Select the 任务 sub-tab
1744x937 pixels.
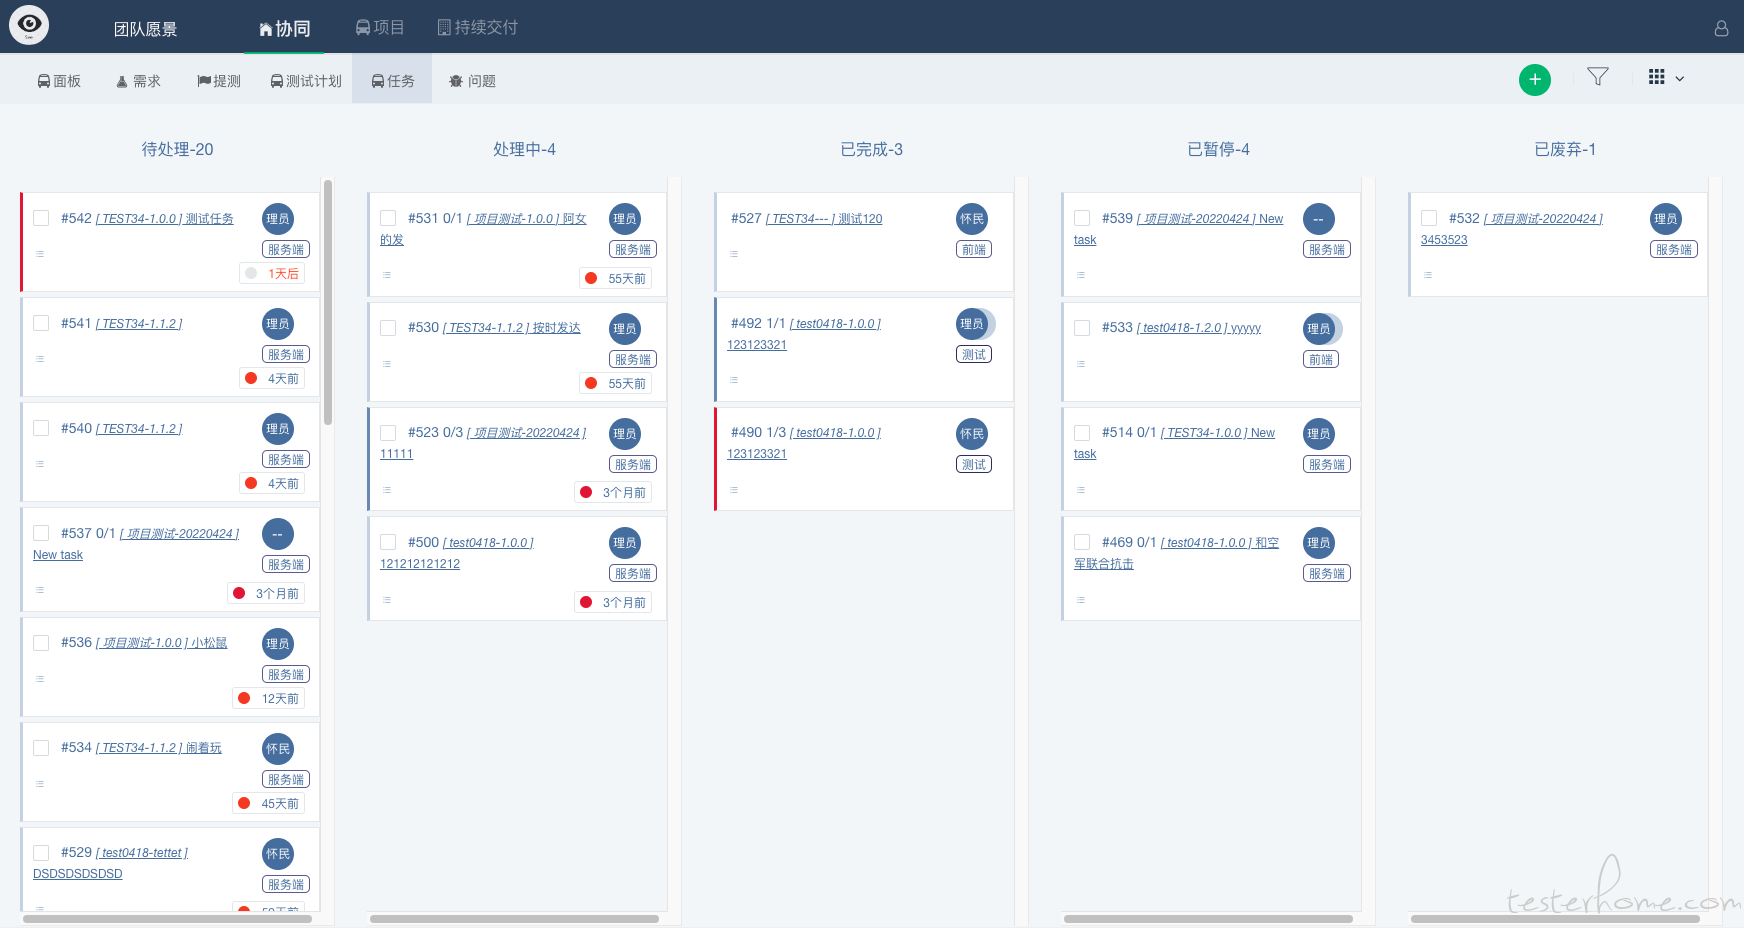392,79
